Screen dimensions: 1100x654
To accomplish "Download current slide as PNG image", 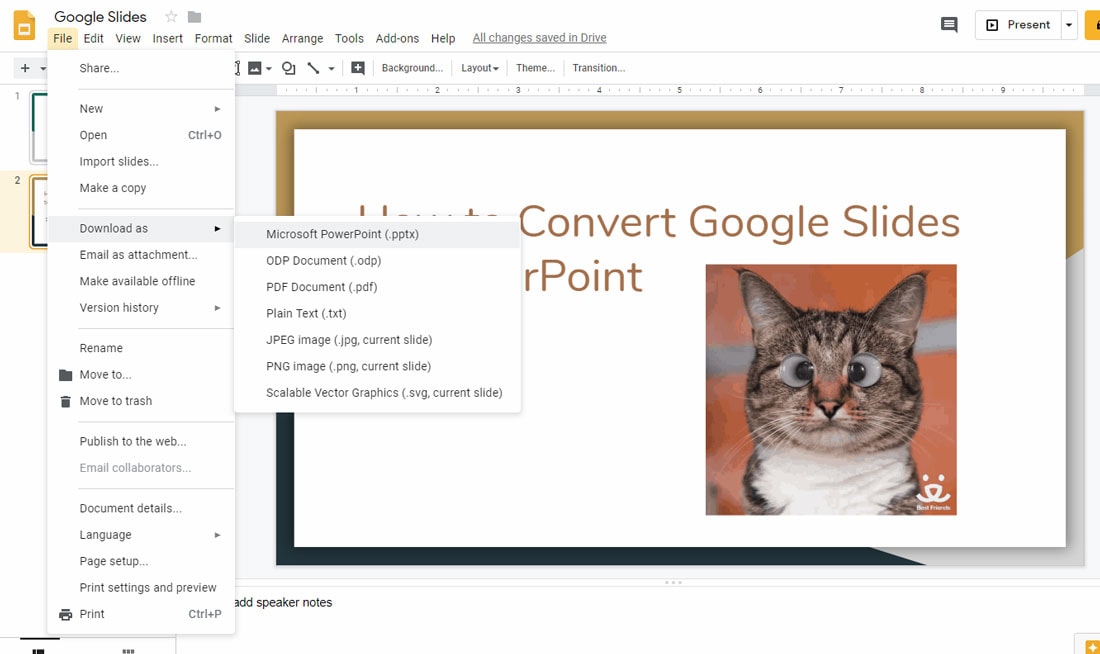I will point(377,366).
